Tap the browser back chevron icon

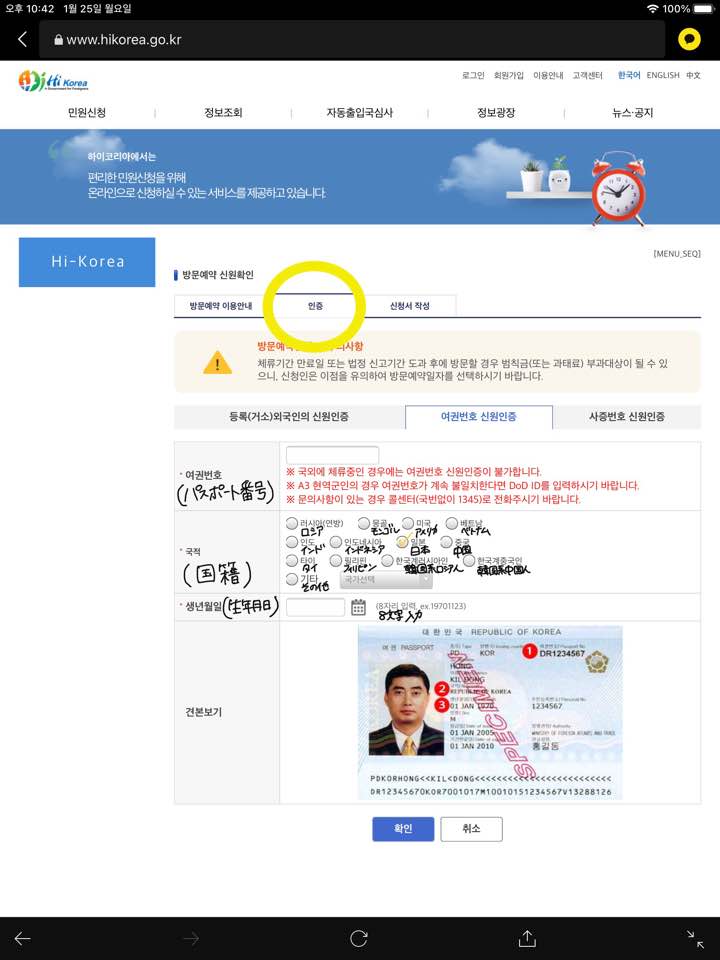coord(23,39)
